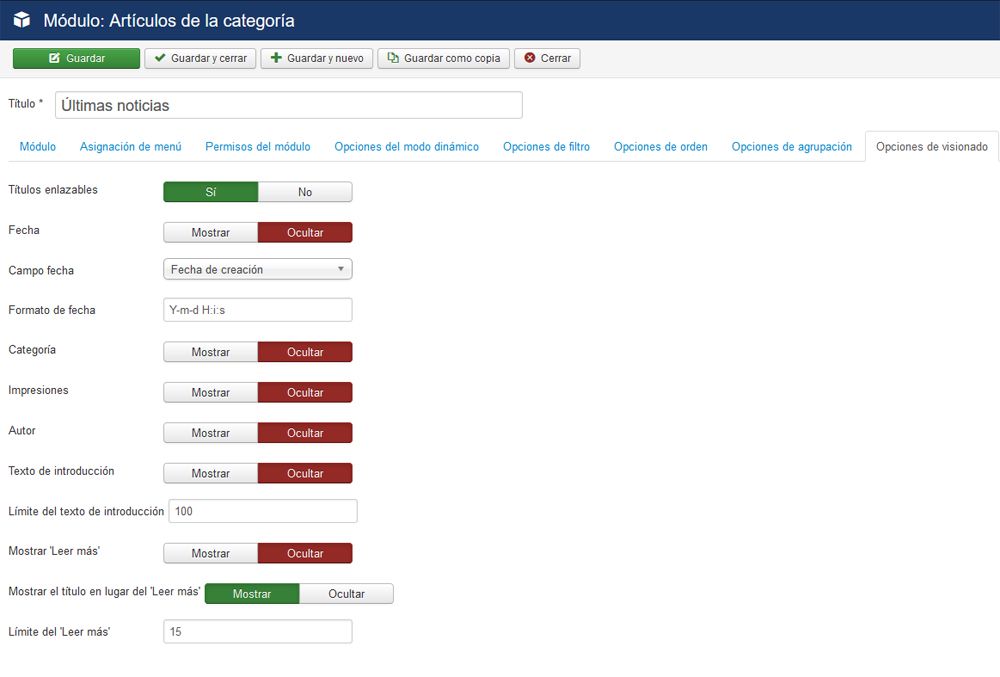Choose Ocultar for Texto de introducción
The height and width of the screenshot is (677, 1000).
(305, 474)
